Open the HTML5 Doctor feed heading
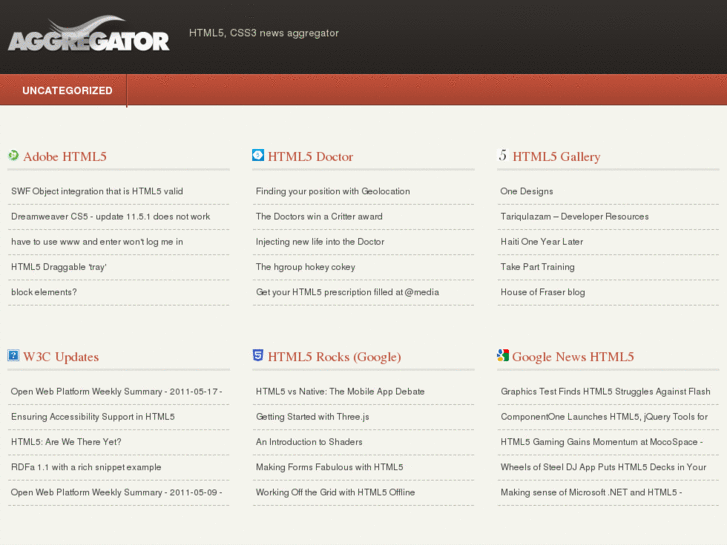The height and width of the screenshot is (545, 727). [311, 157]
